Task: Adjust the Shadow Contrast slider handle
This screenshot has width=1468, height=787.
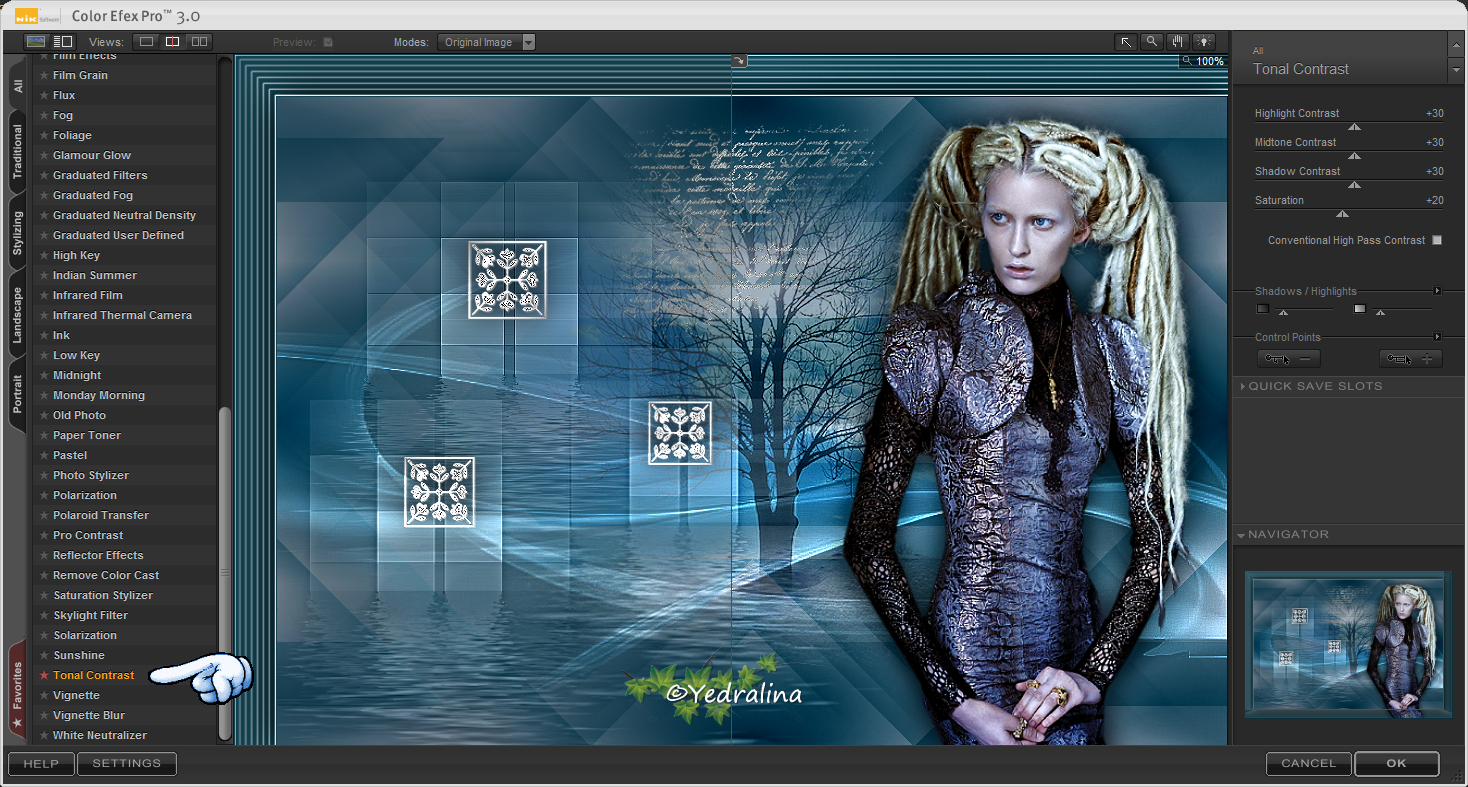Action: coord(1354,185)
